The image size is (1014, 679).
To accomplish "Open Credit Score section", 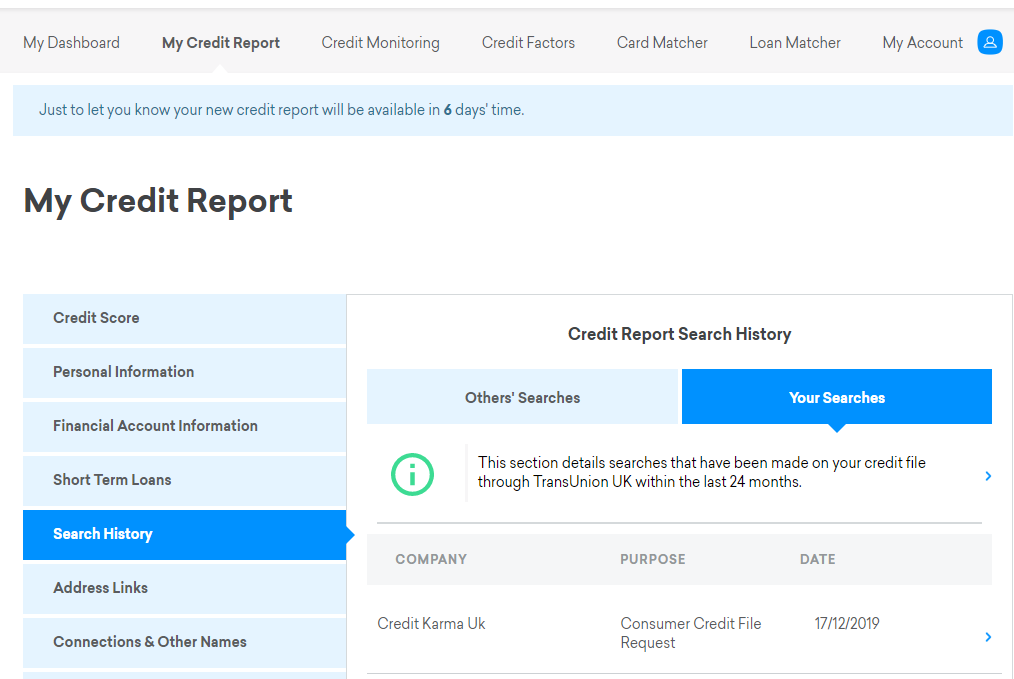I will pyautogui.click(x=184, y=318).
